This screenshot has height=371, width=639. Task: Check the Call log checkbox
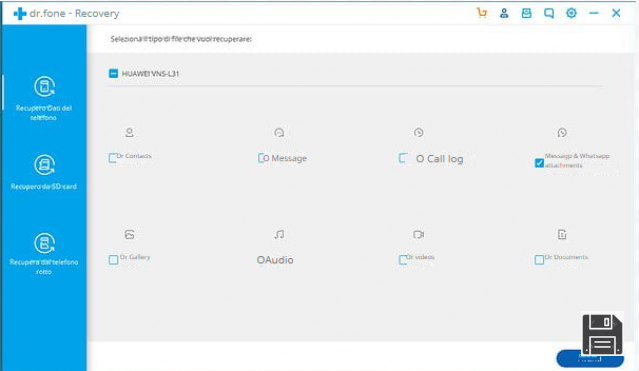(x=403, y=158)
